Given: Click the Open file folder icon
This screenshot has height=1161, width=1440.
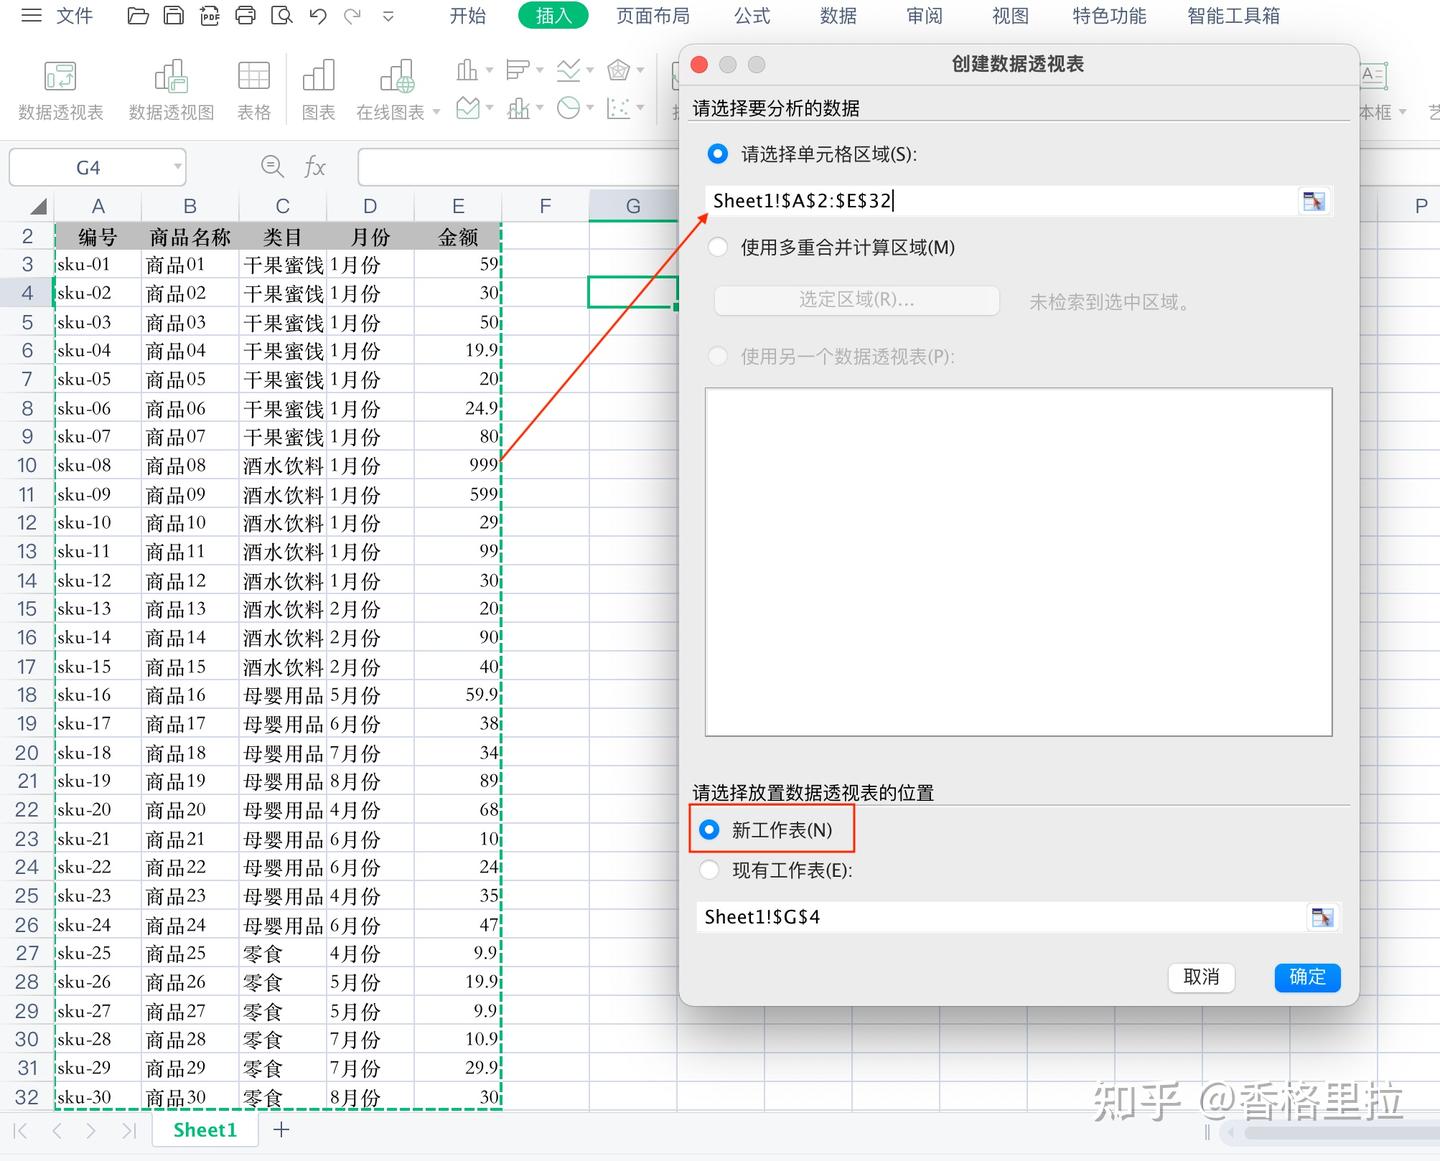Looking at the screenshot, I should pyautogui.click(x=138, y=16).
